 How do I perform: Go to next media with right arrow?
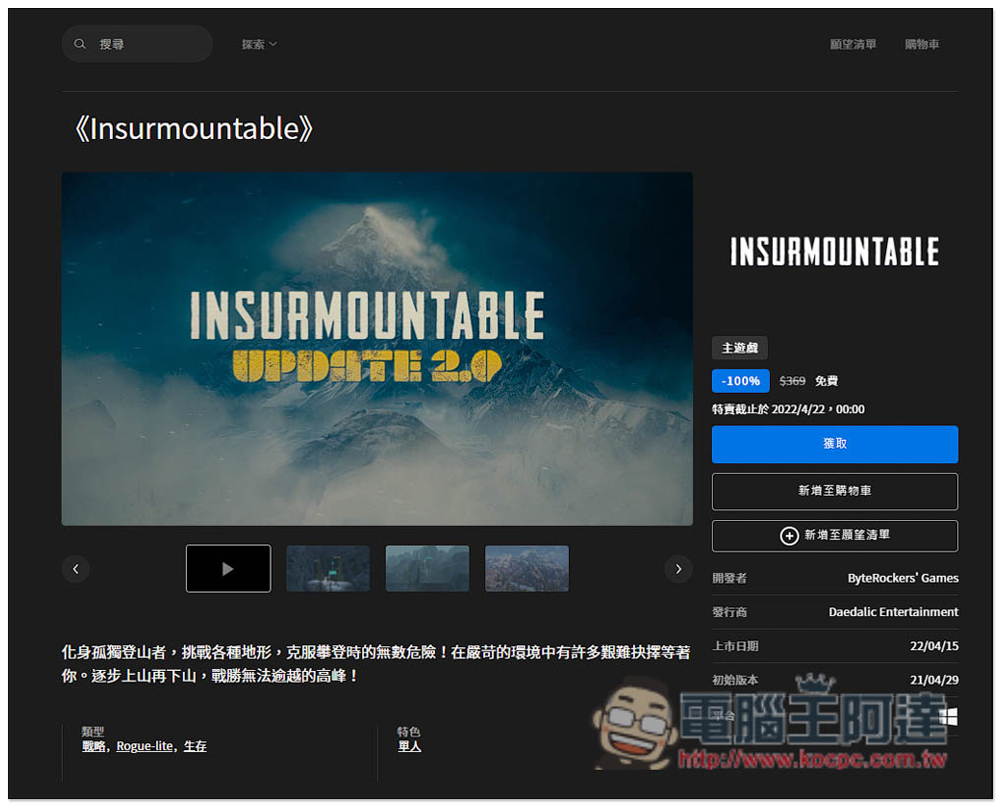click(679, 568)
